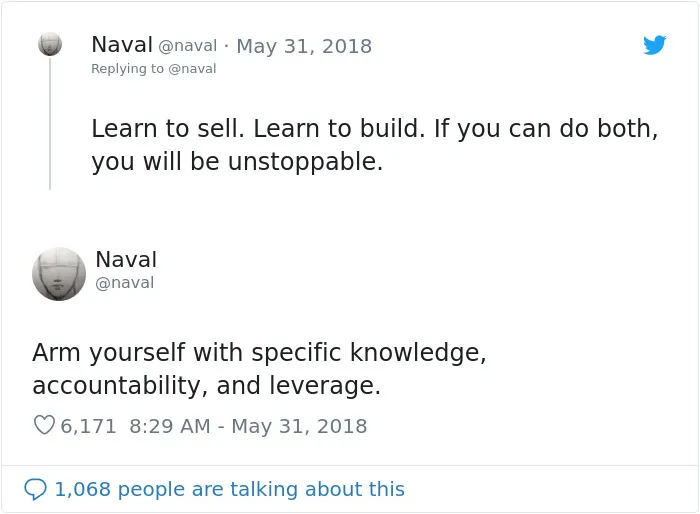The height and width of the screenshot is (514, 700).
Task: Click the speech bubble conversation icon
Action: click(x=35, y=489)
